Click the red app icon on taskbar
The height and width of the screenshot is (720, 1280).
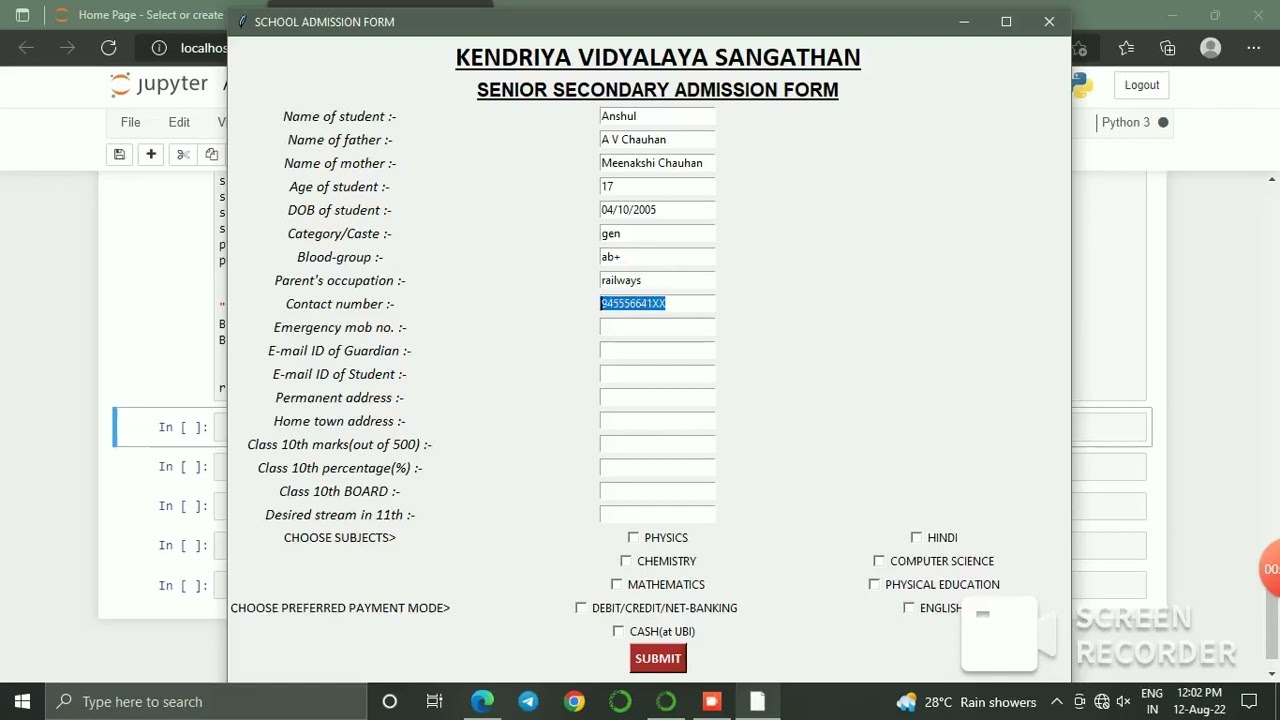(x=712, y=702)
